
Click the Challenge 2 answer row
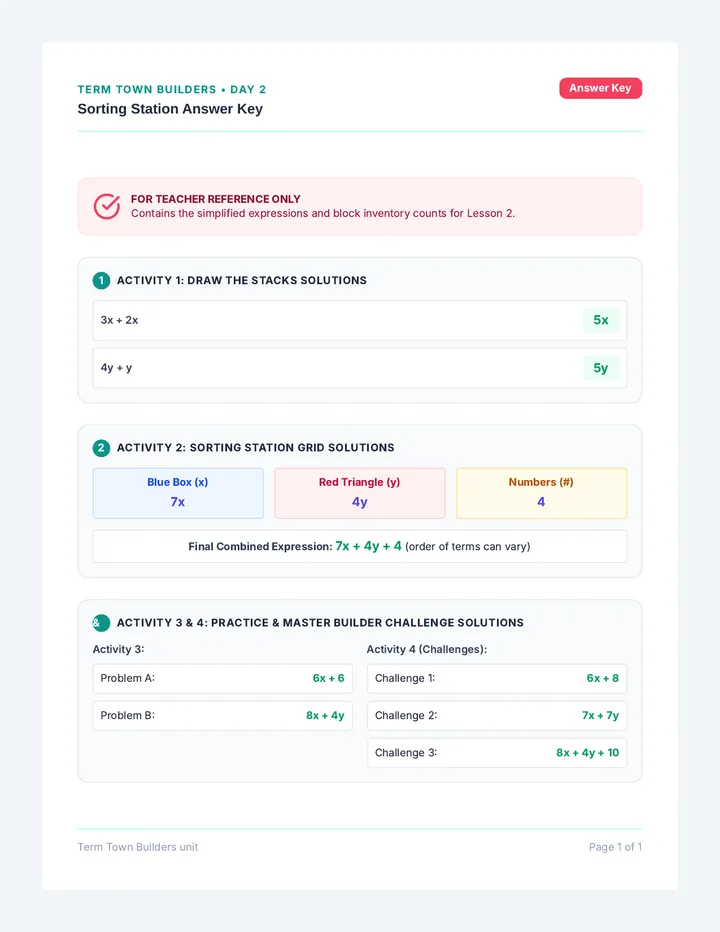(x=497, y=716)
